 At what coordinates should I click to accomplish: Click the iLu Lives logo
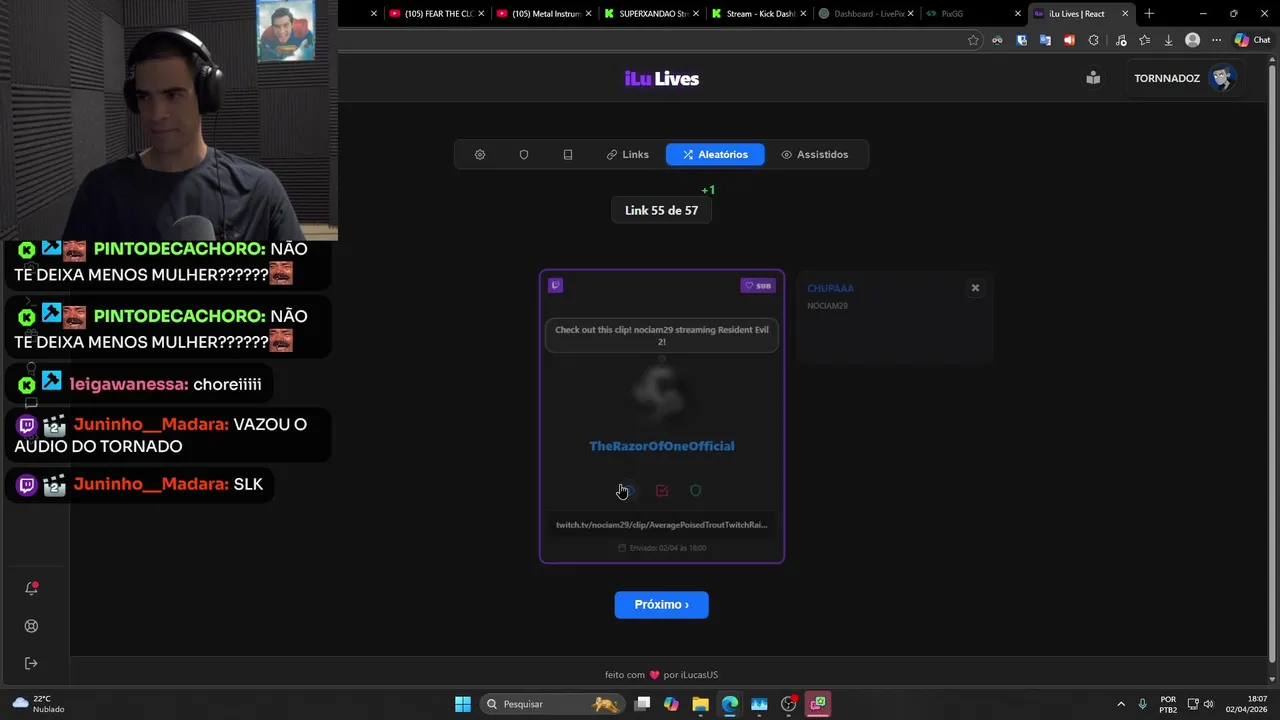[662, 79]
